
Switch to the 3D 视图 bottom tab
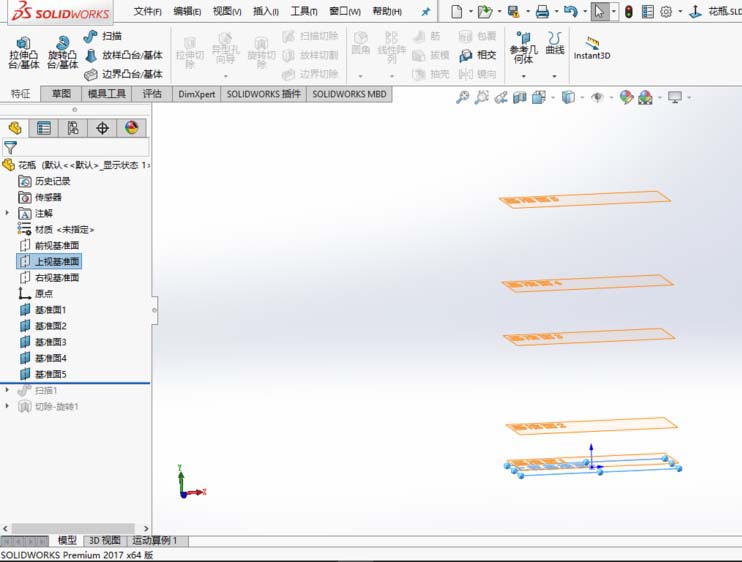(105, 541)
